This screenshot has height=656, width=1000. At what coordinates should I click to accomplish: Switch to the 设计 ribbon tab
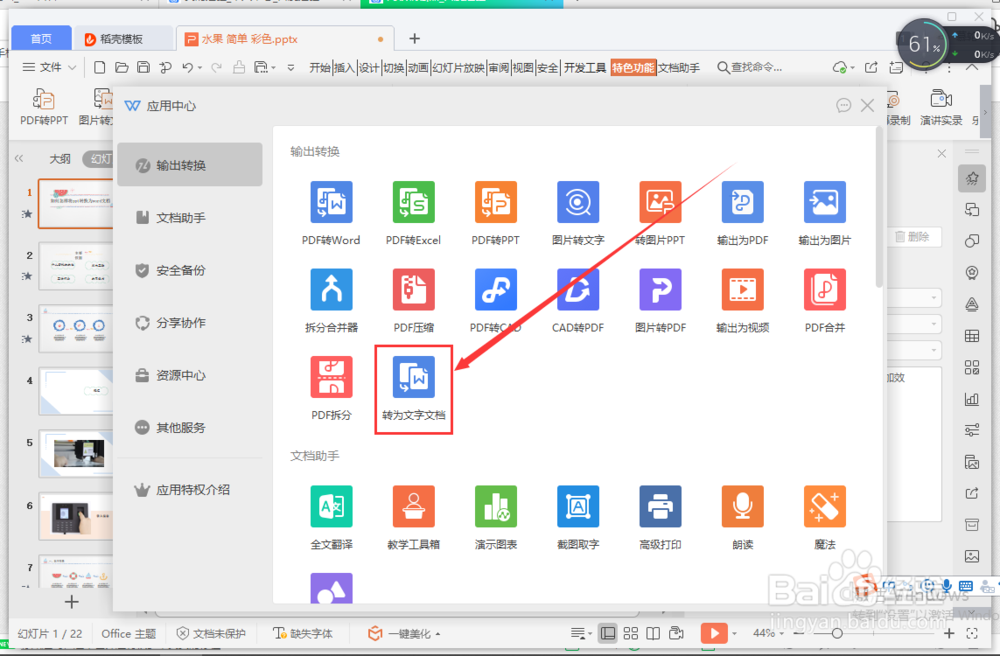coord(369,68)
